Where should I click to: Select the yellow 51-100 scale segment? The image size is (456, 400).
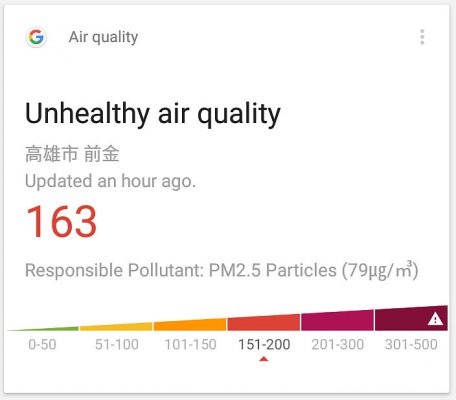(116, 326)
